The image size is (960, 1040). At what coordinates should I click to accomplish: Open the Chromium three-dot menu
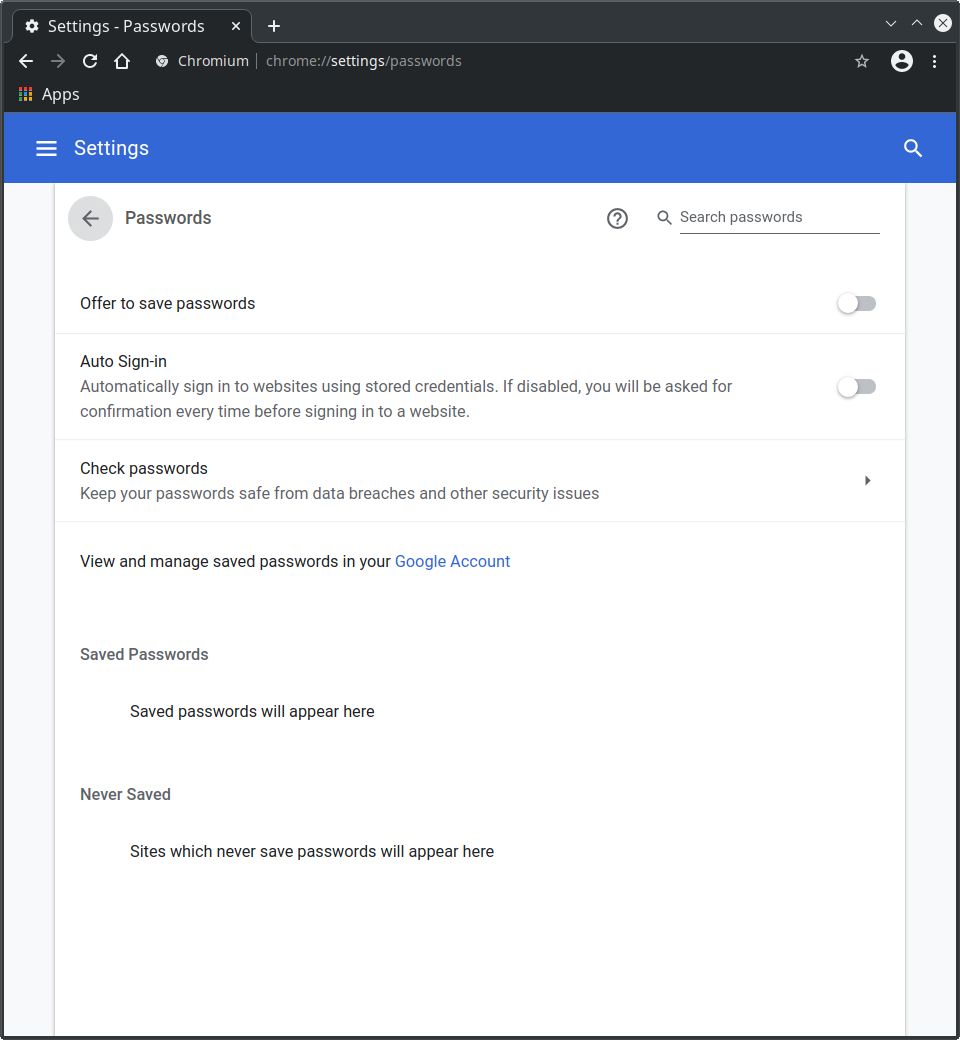coord(934,61)
